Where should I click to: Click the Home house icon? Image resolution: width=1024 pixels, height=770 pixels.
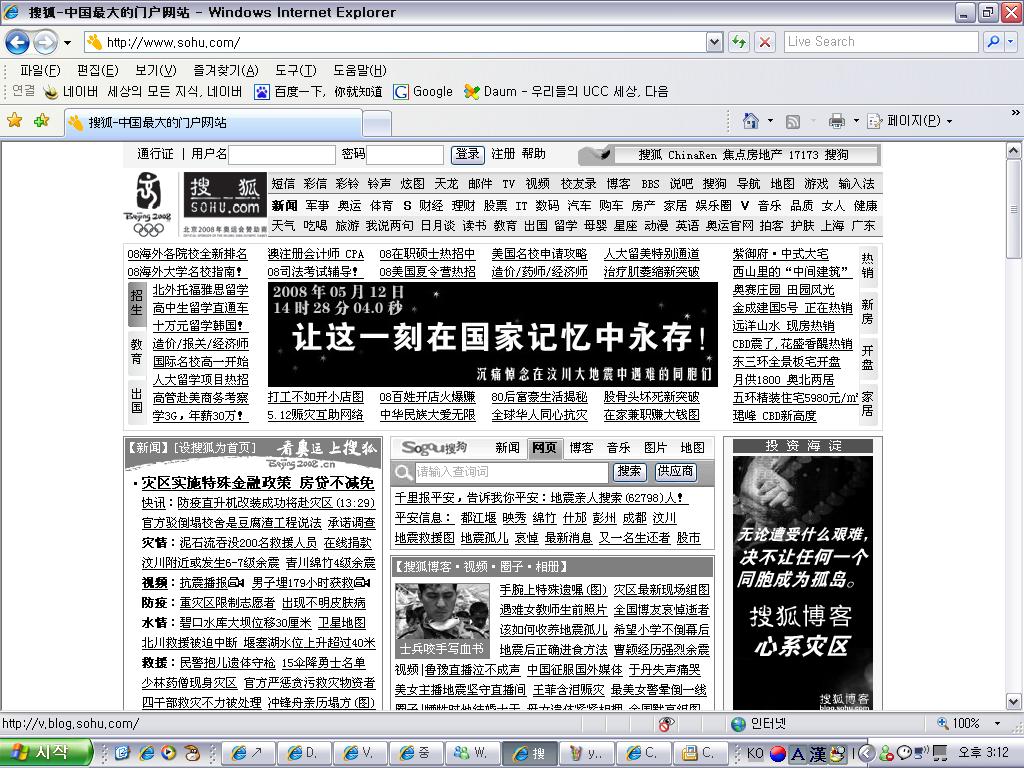coord(751,121)
